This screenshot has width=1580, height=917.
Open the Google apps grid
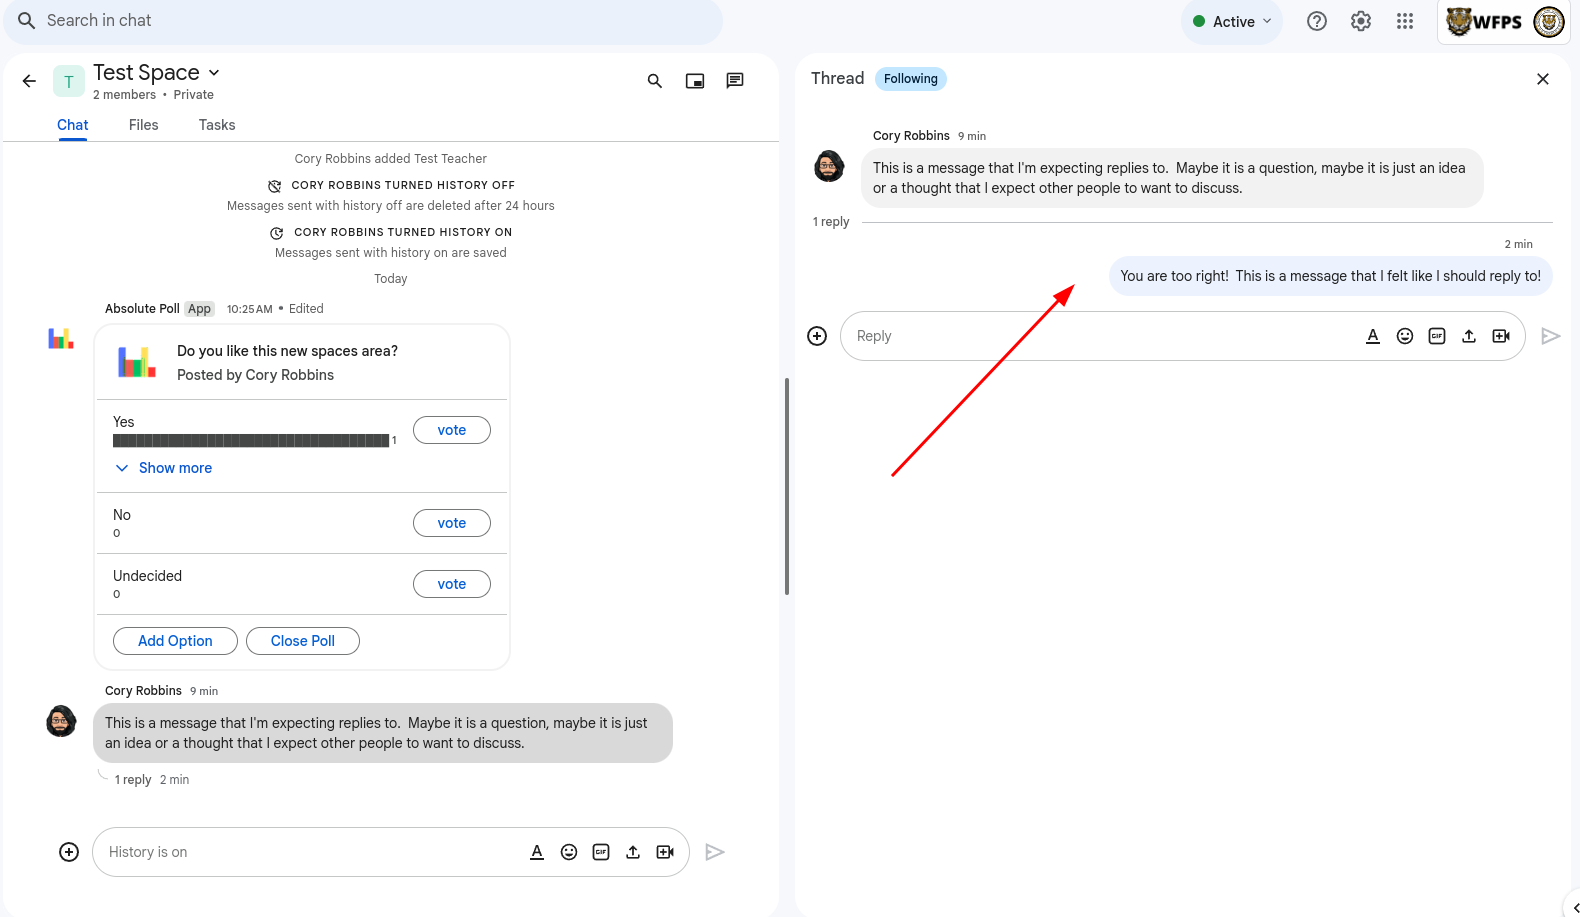pos(1405,21)
